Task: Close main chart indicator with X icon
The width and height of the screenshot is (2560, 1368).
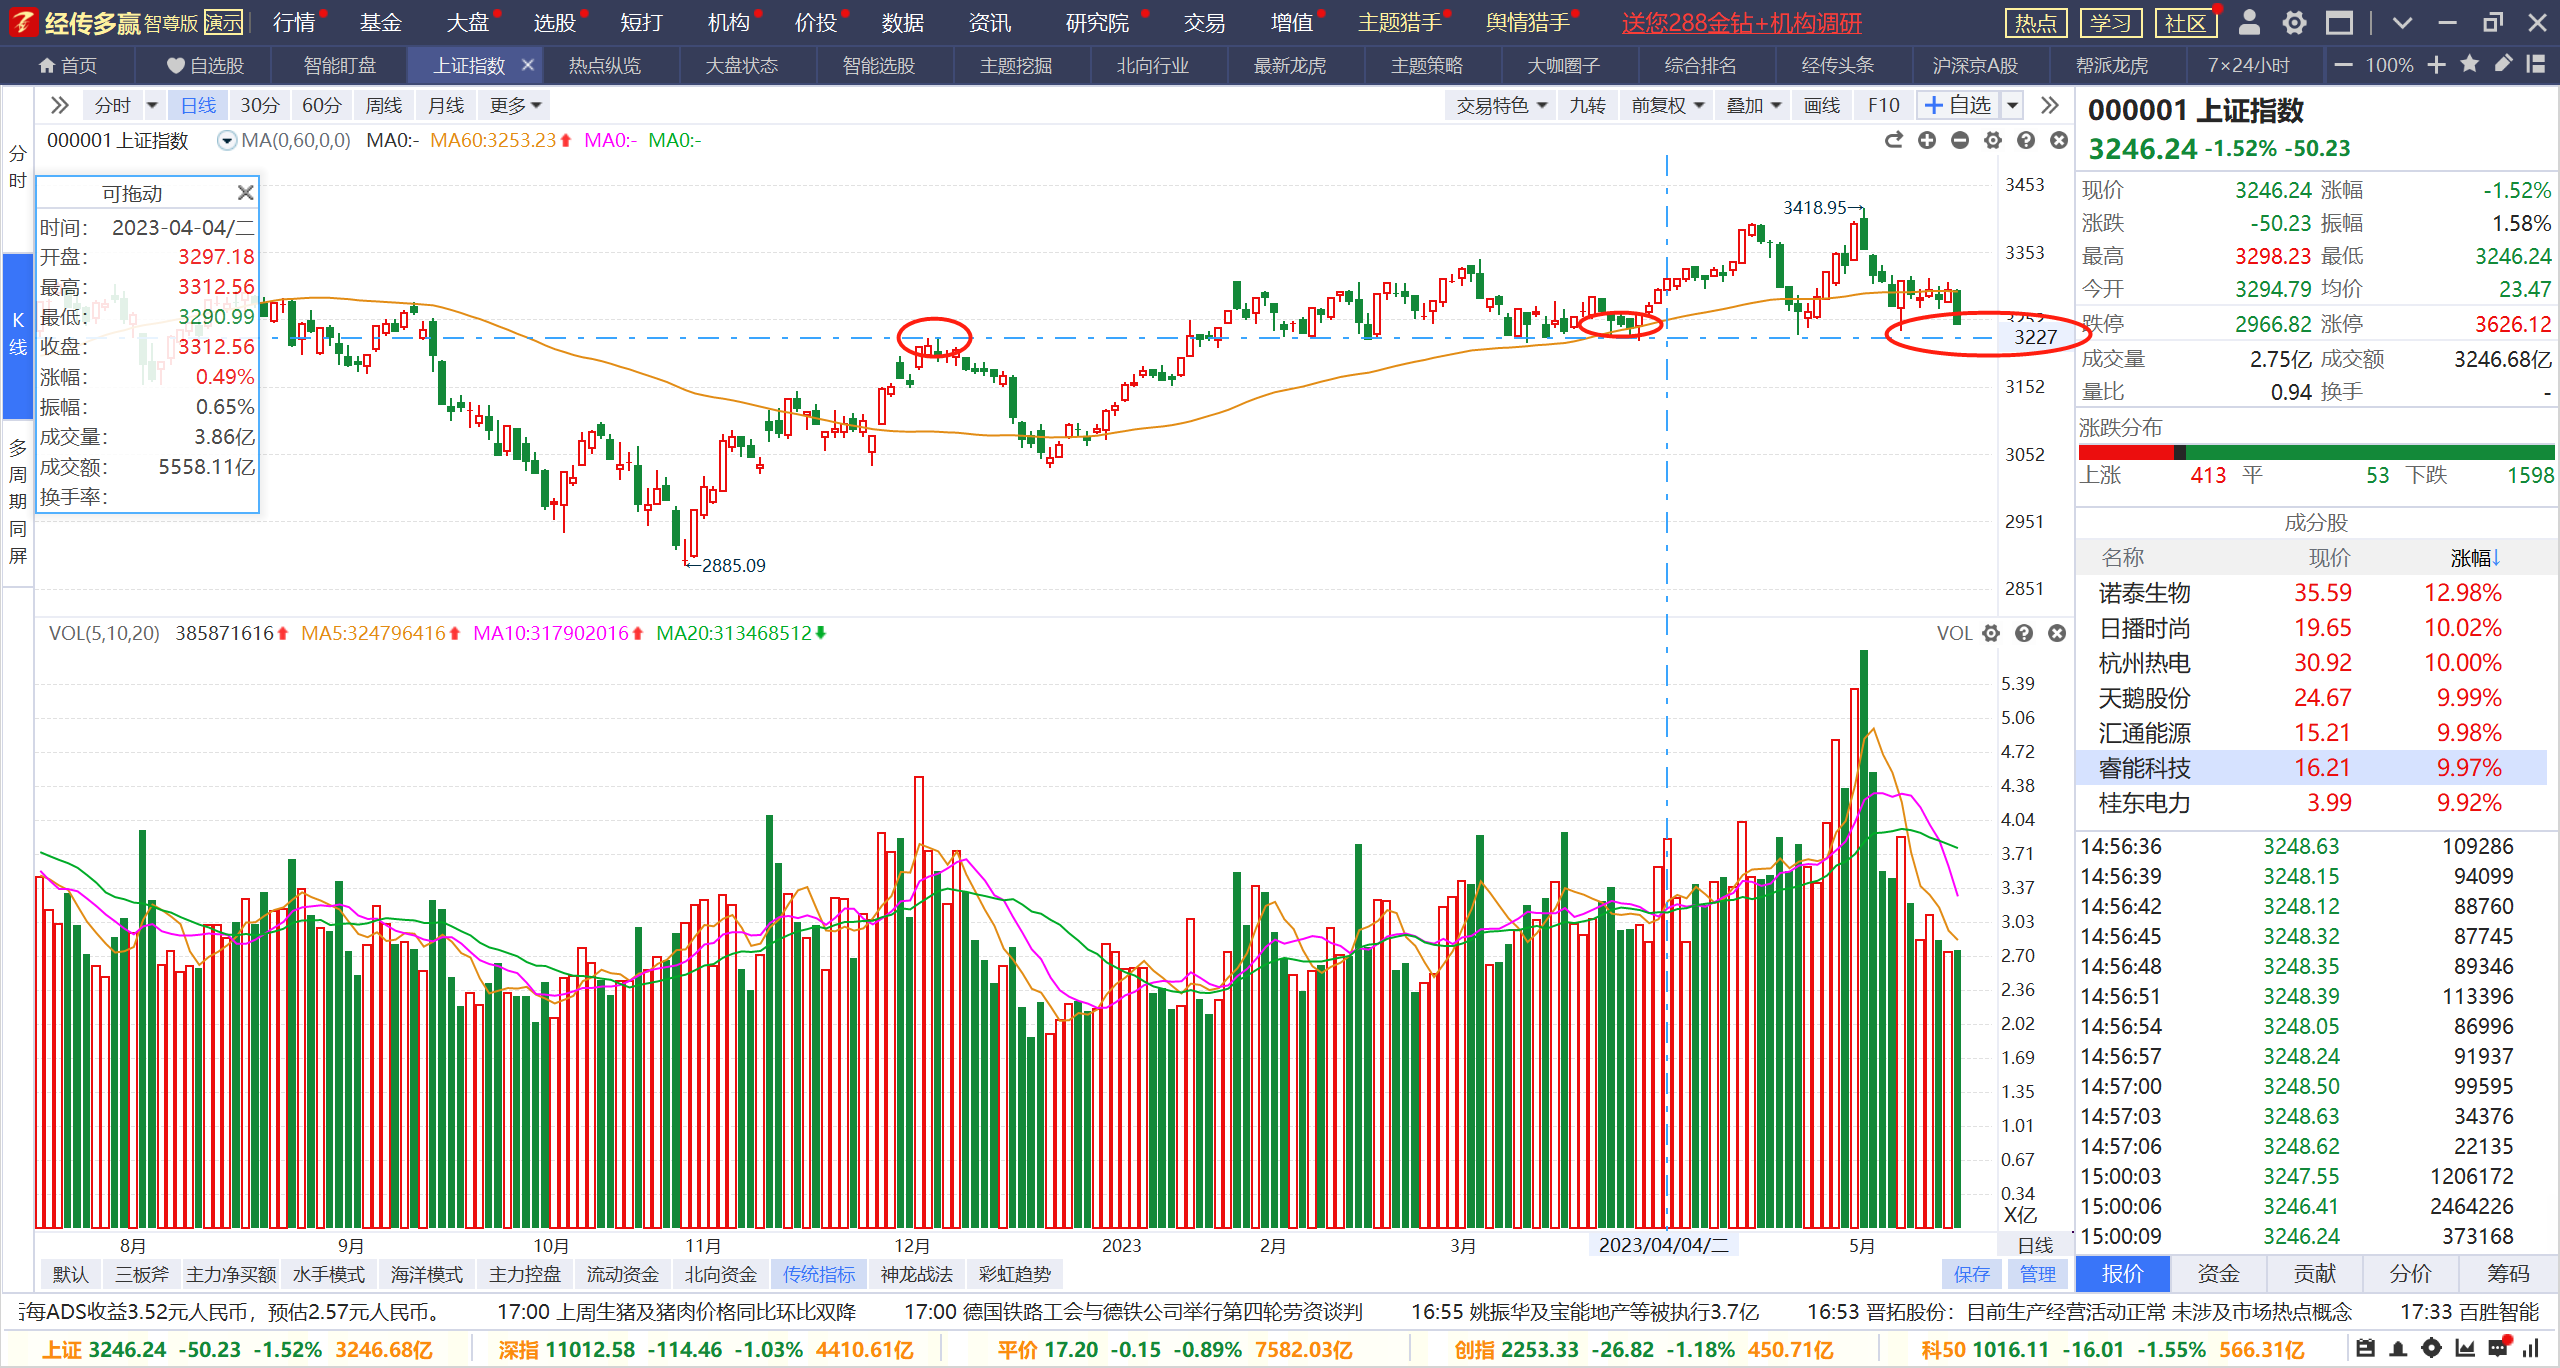Action: [x=2059, y=140]
